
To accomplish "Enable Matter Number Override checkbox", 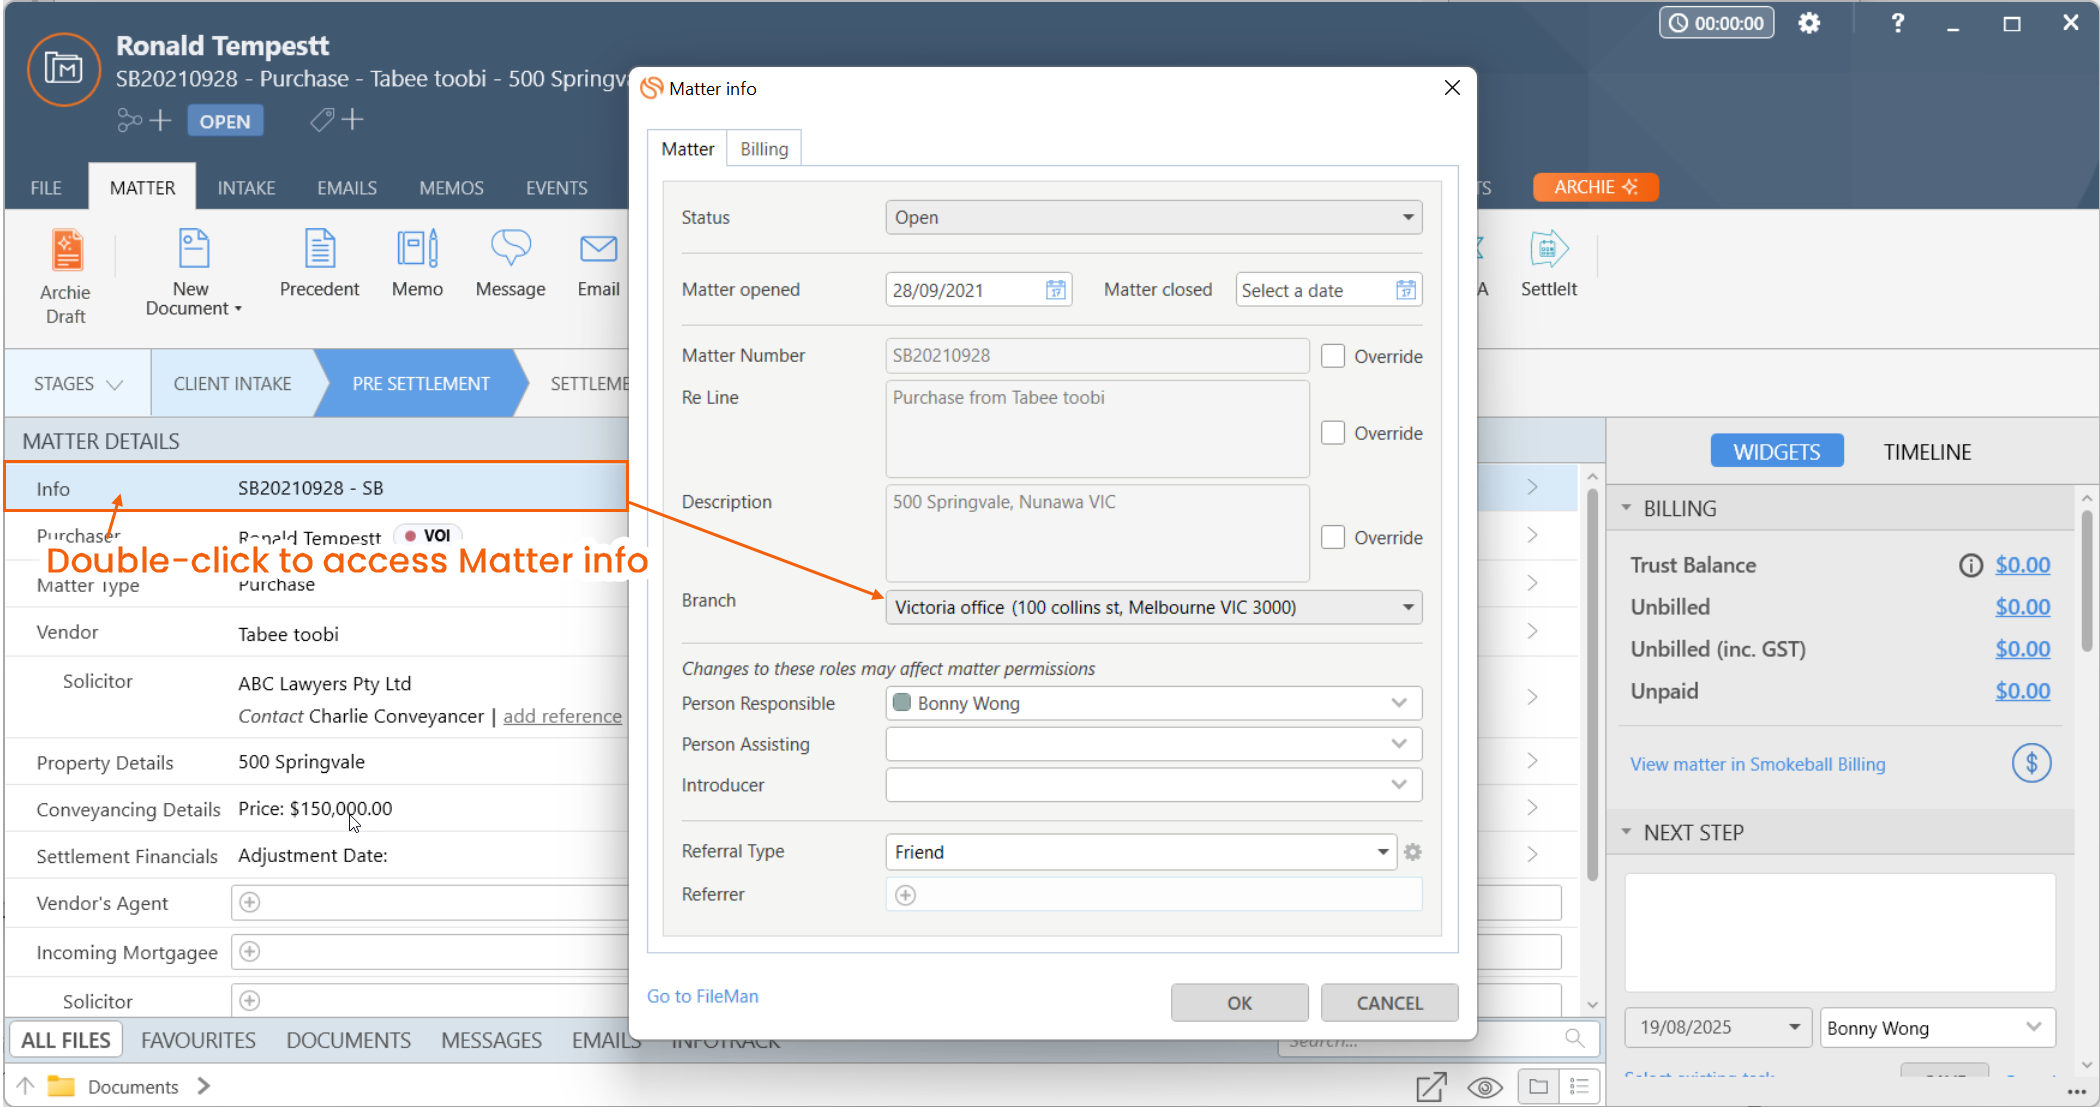I will click(1333, 356).
